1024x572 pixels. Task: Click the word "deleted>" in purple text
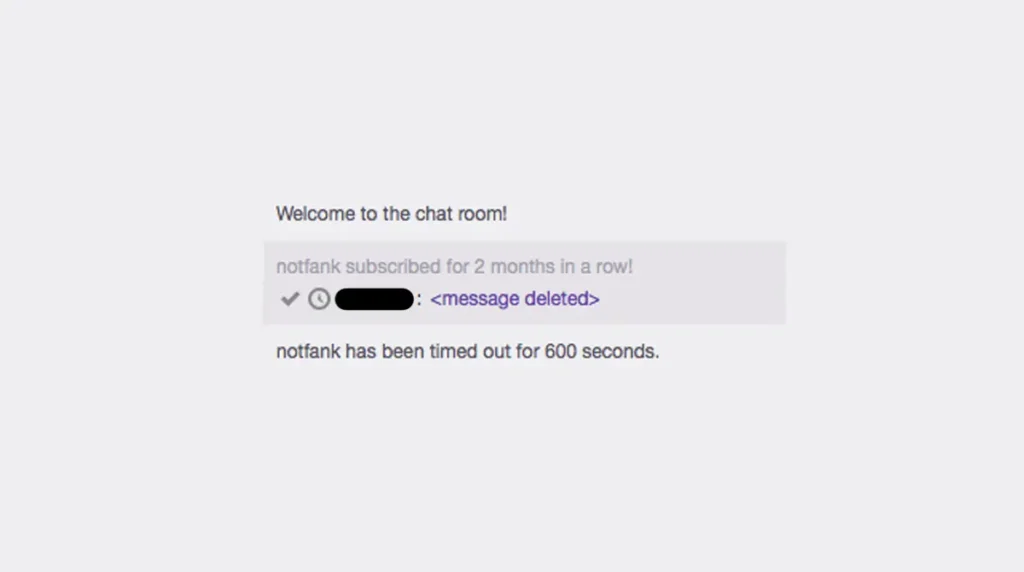click(562, 298)
